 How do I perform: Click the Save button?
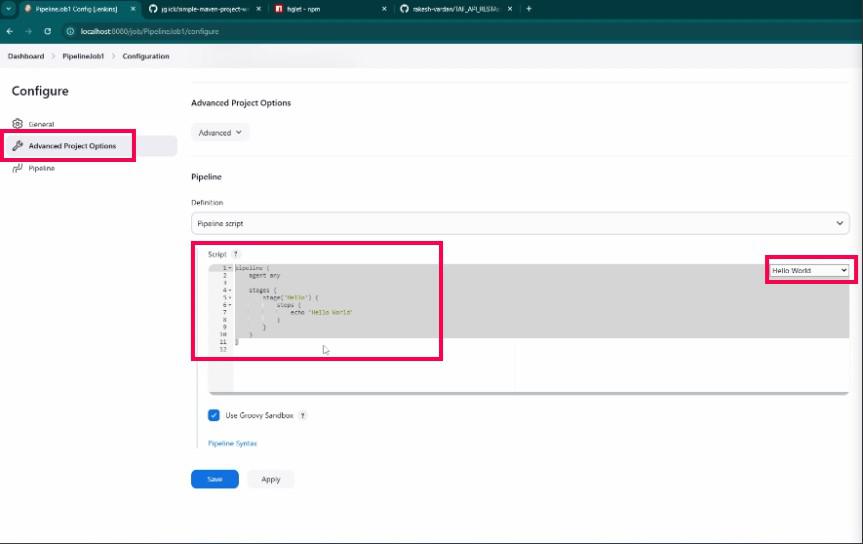tap(215, 479)
